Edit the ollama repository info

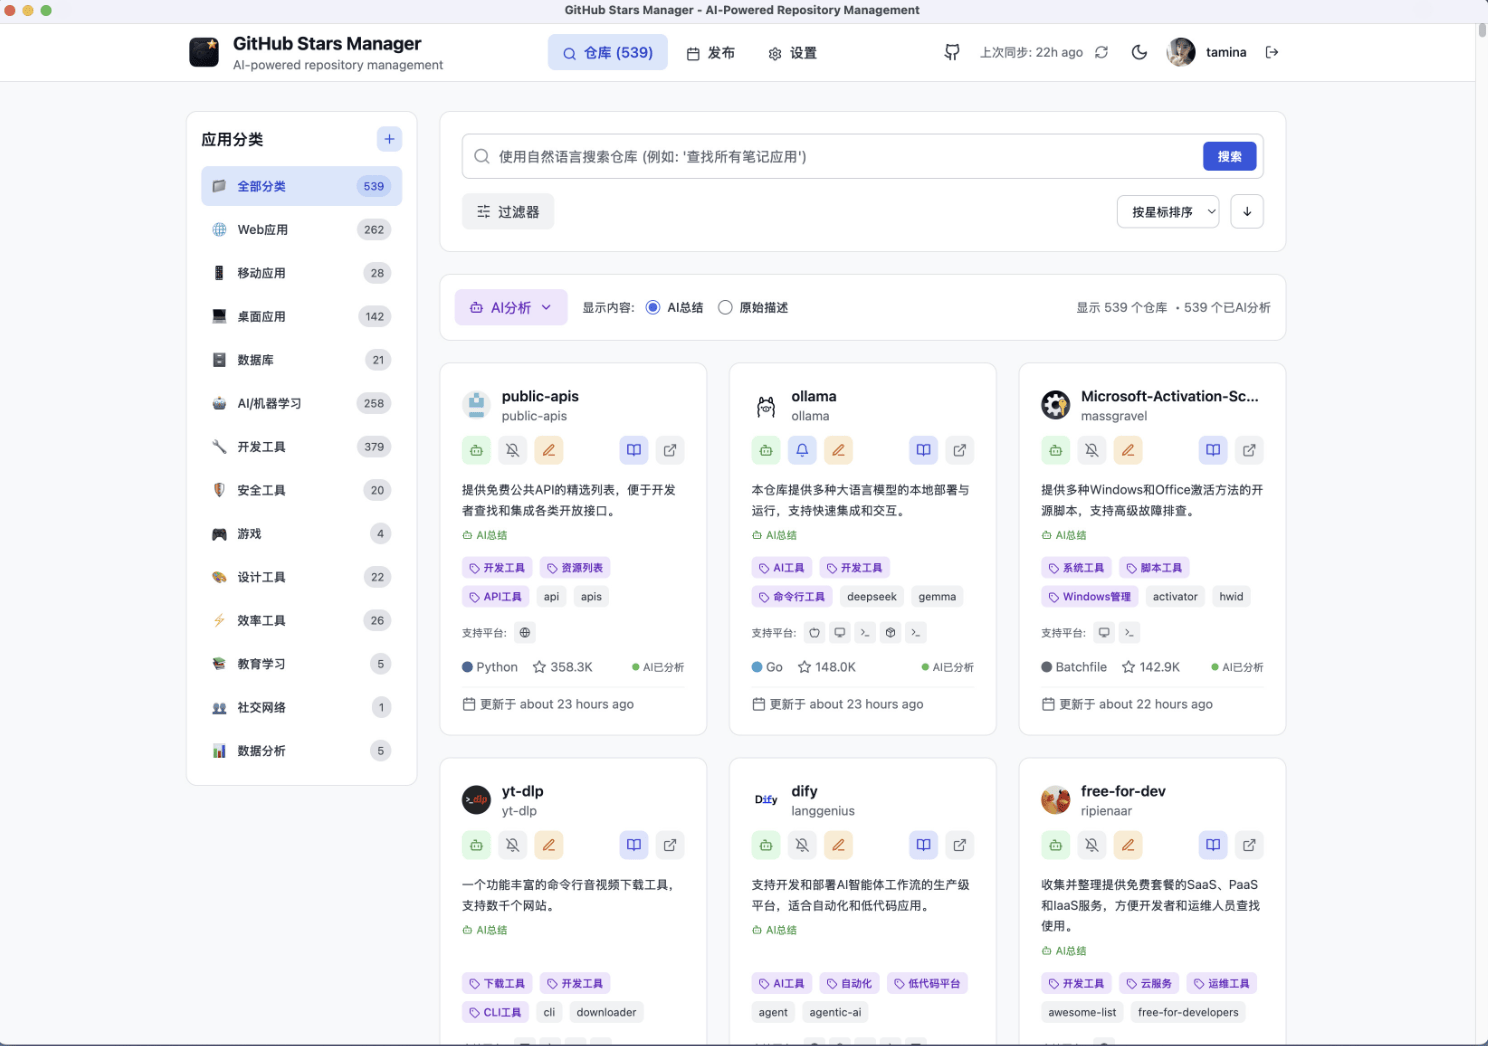coord(838,450)
